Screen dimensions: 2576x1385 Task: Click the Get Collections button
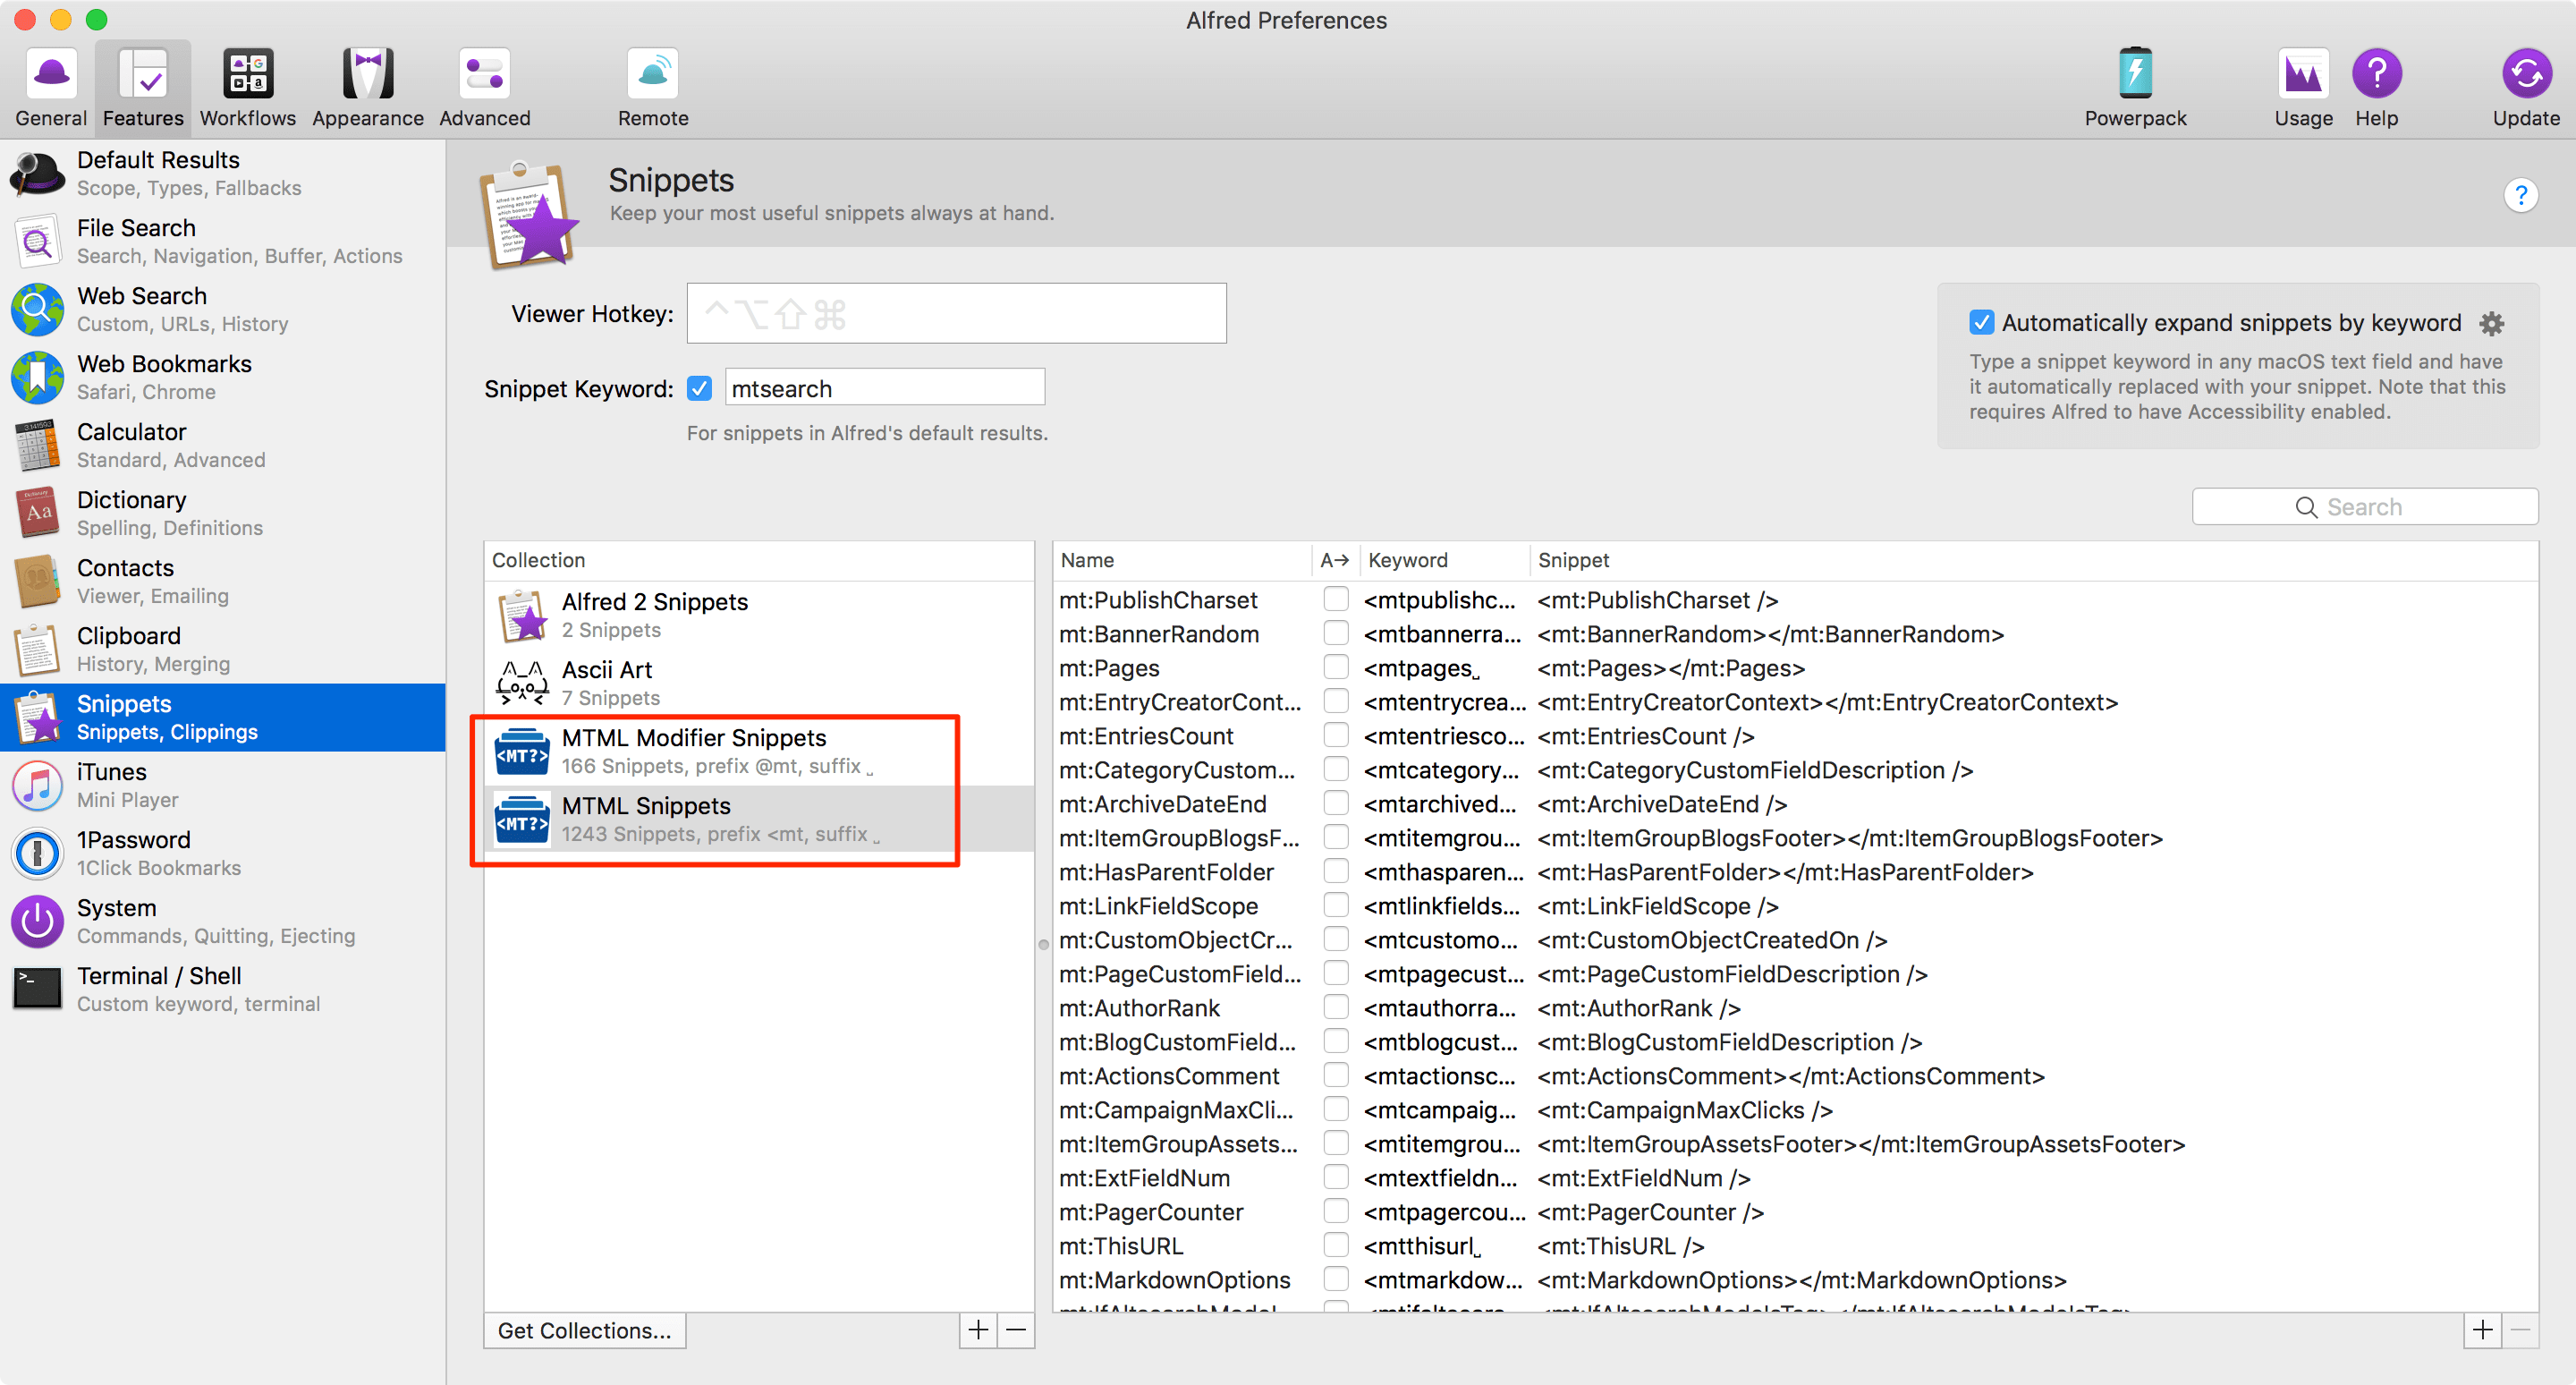[584, 1330]
